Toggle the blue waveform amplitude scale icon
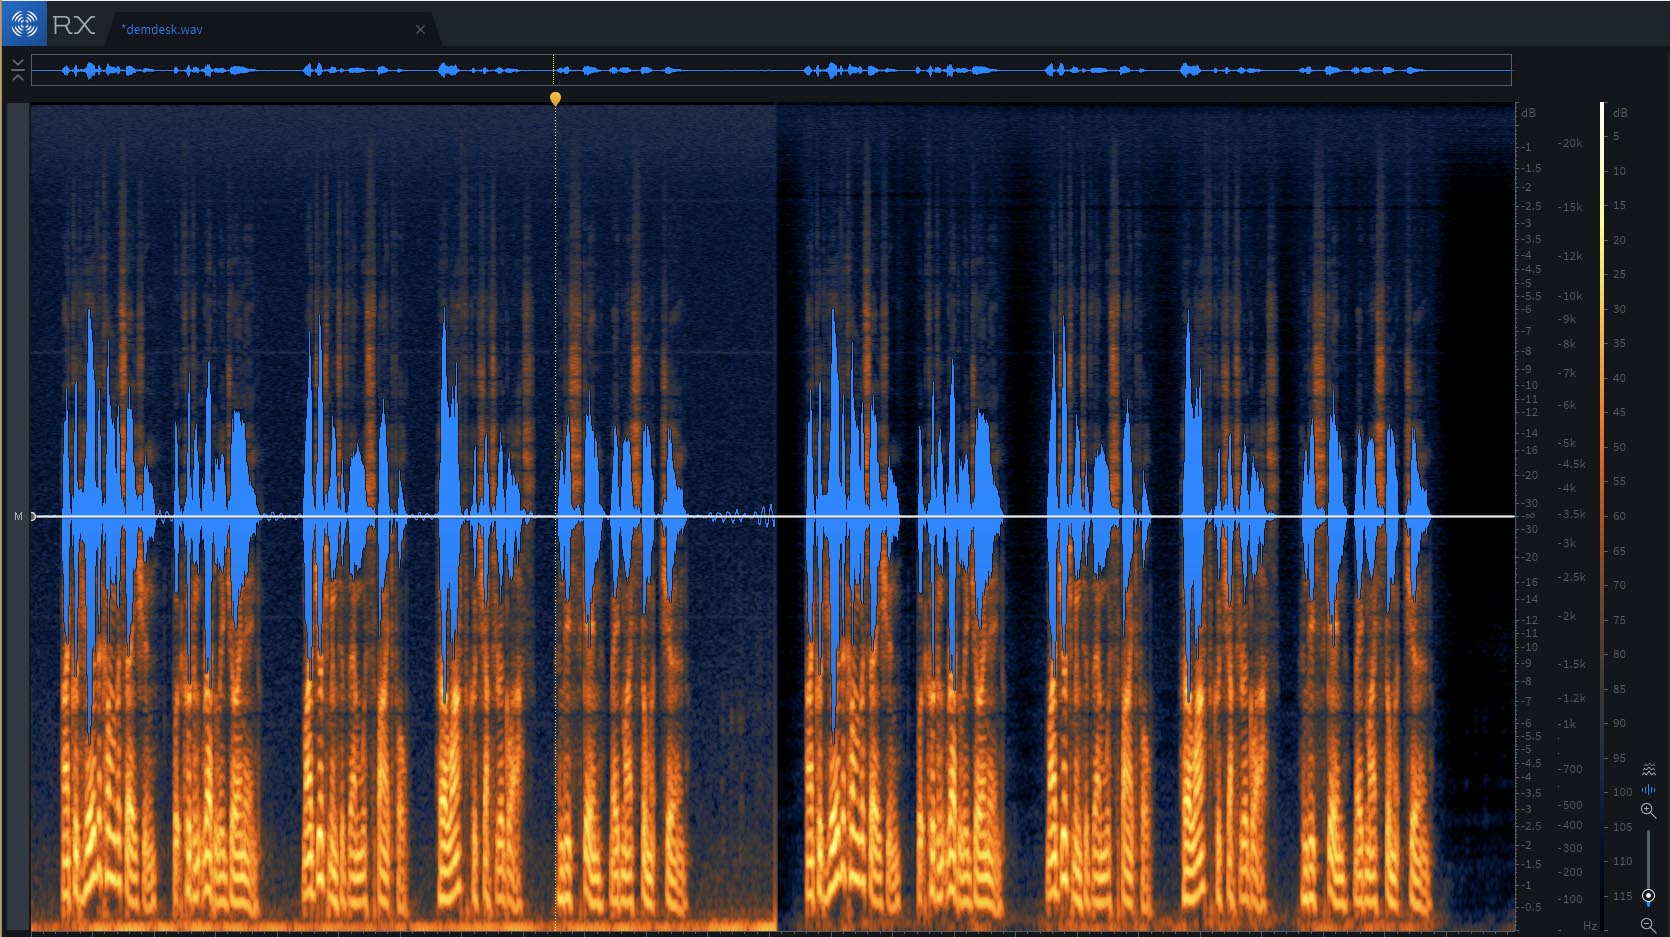 click(1648, 789)
